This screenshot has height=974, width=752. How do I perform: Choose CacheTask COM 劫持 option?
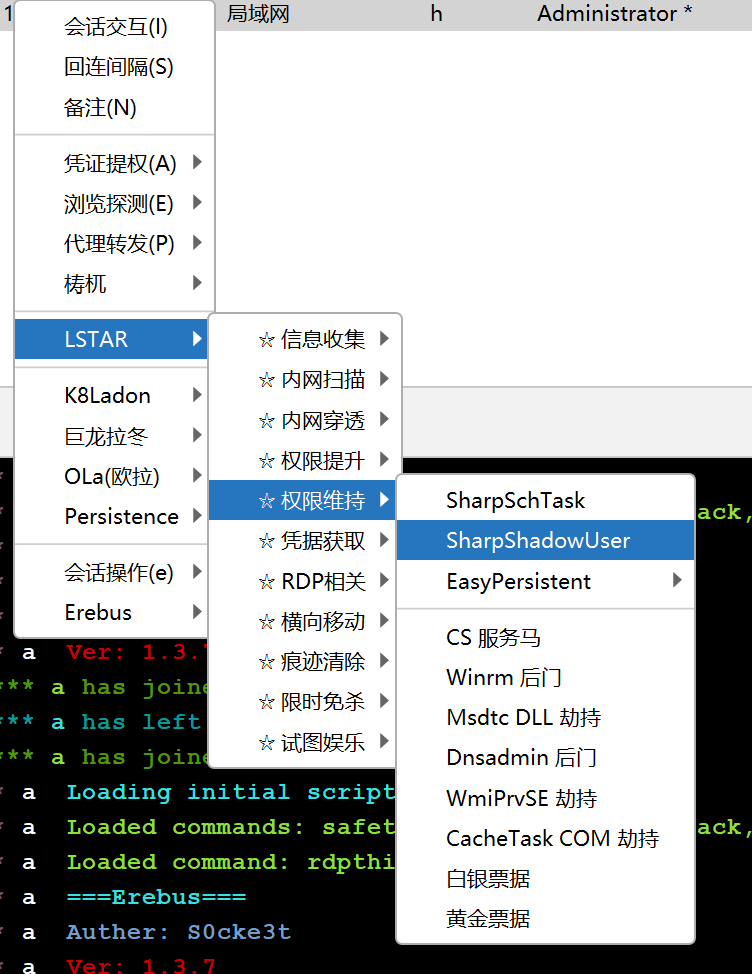coord(545,839)
